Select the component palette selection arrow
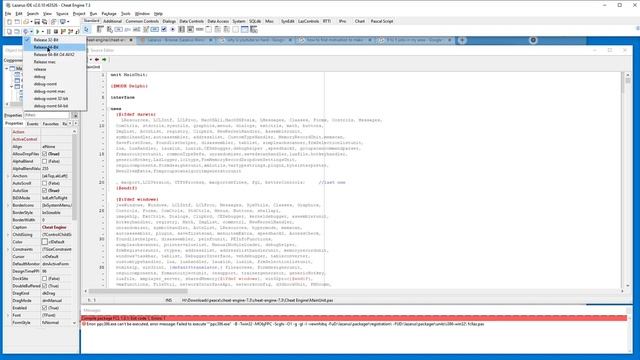Image resolution: width=640 pixels, height=360 pixels. (x=86, y=29)
